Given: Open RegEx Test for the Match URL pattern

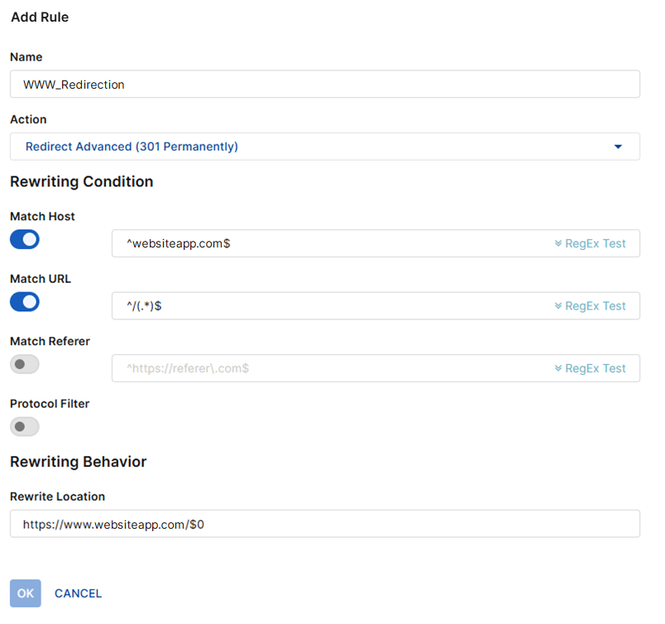Looking at the screenshot, I should coord(595,306).
